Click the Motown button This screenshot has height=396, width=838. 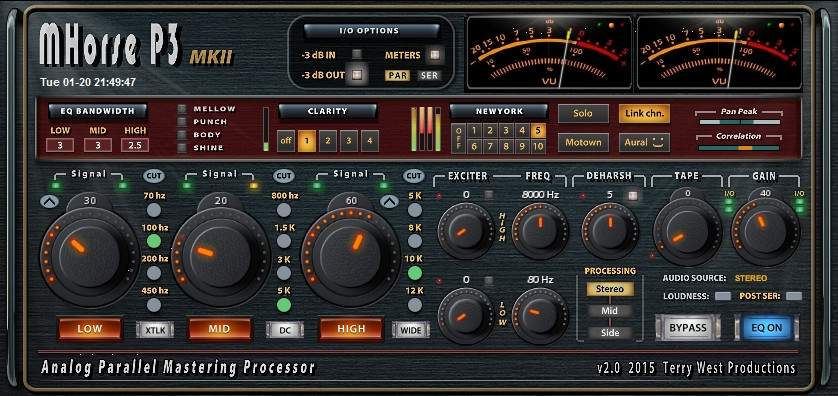pos(583,143)
